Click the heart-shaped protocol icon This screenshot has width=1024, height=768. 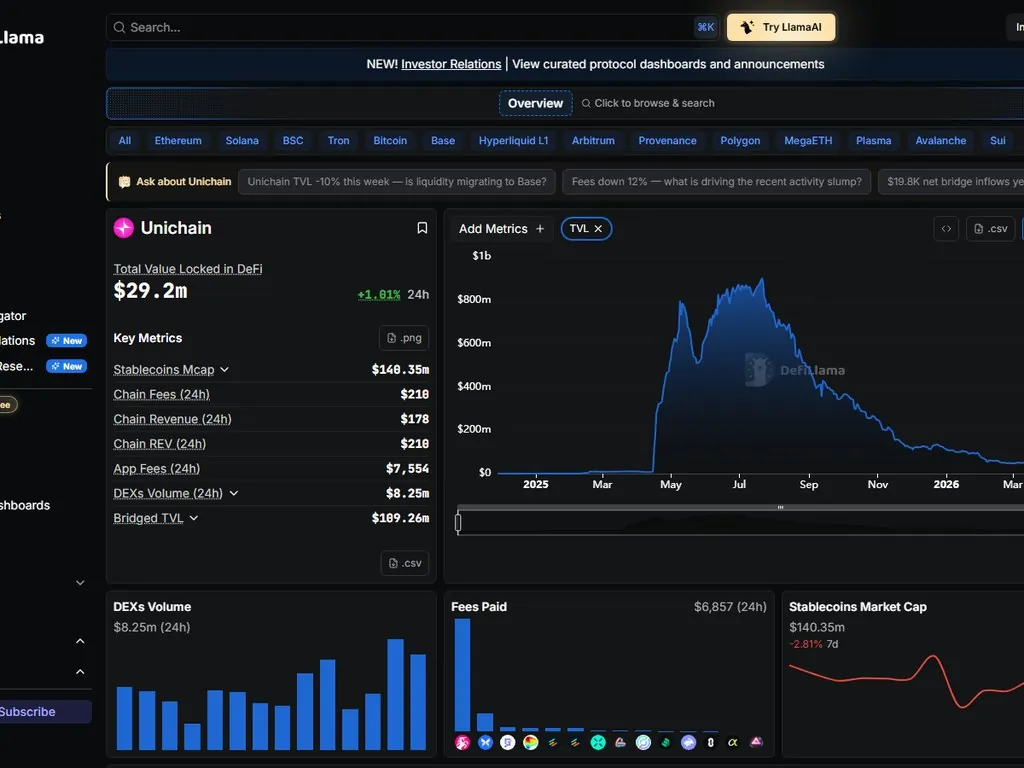click(620, 743)
